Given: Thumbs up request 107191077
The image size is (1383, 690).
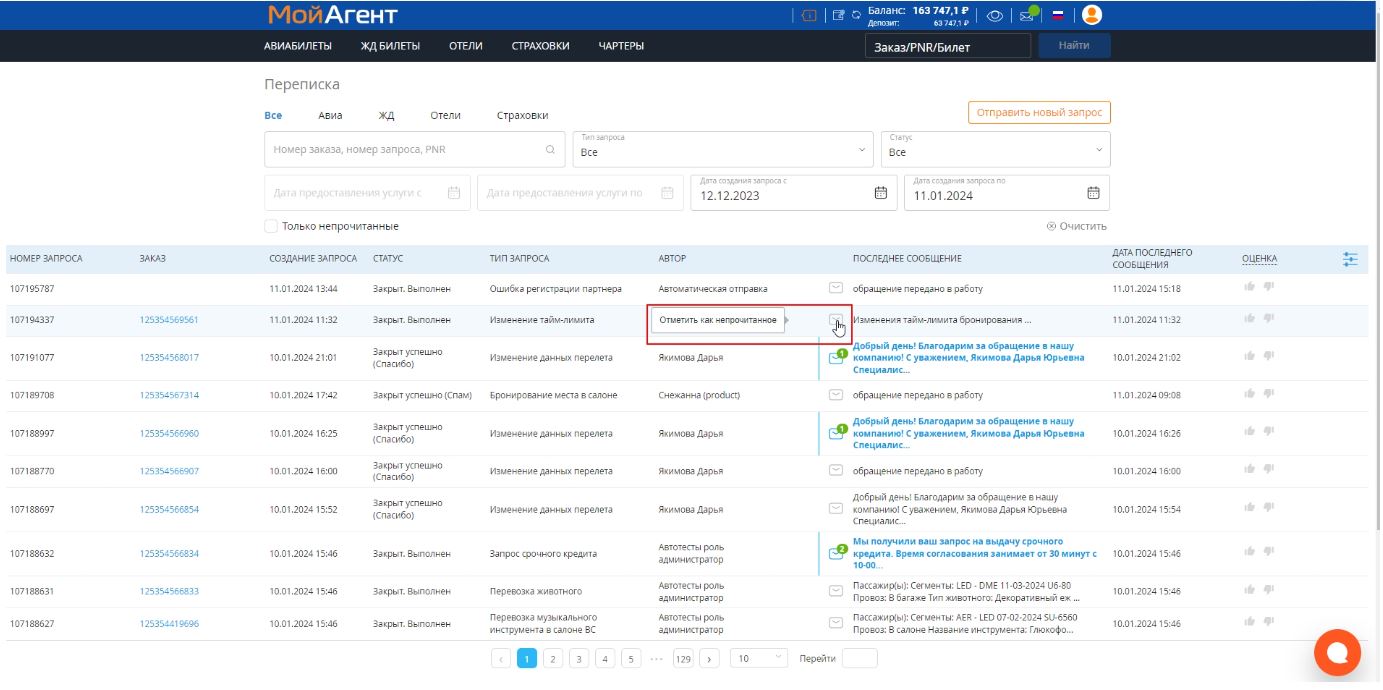Looking at the screenshot, I should pos(1249,356).
